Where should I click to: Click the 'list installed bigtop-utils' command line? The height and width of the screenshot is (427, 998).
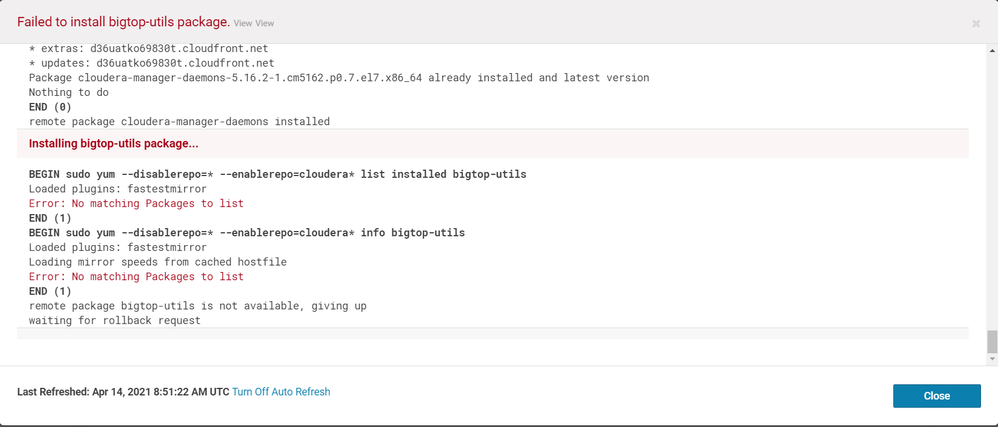pos(278,174)
